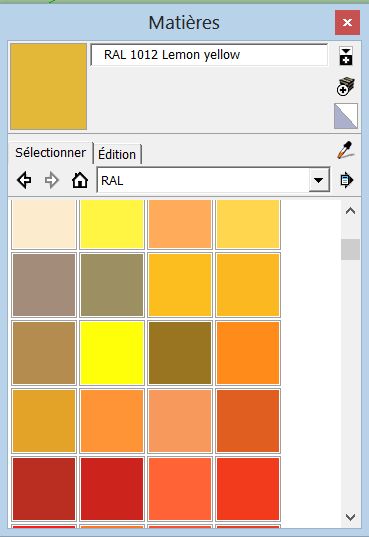Go forward with the right arrow
This screenshot has height=537, width=369.
(x=52, y=180)
